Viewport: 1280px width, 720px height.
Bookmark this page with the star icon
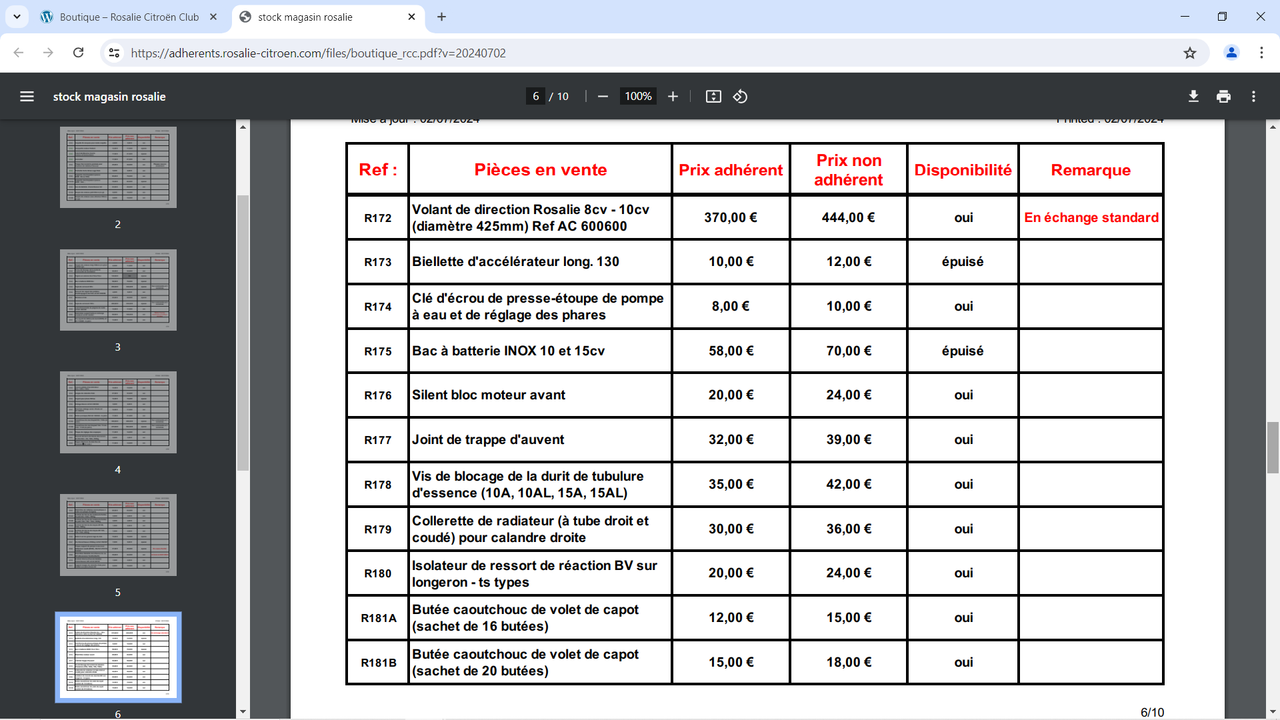coord(1190,53)
